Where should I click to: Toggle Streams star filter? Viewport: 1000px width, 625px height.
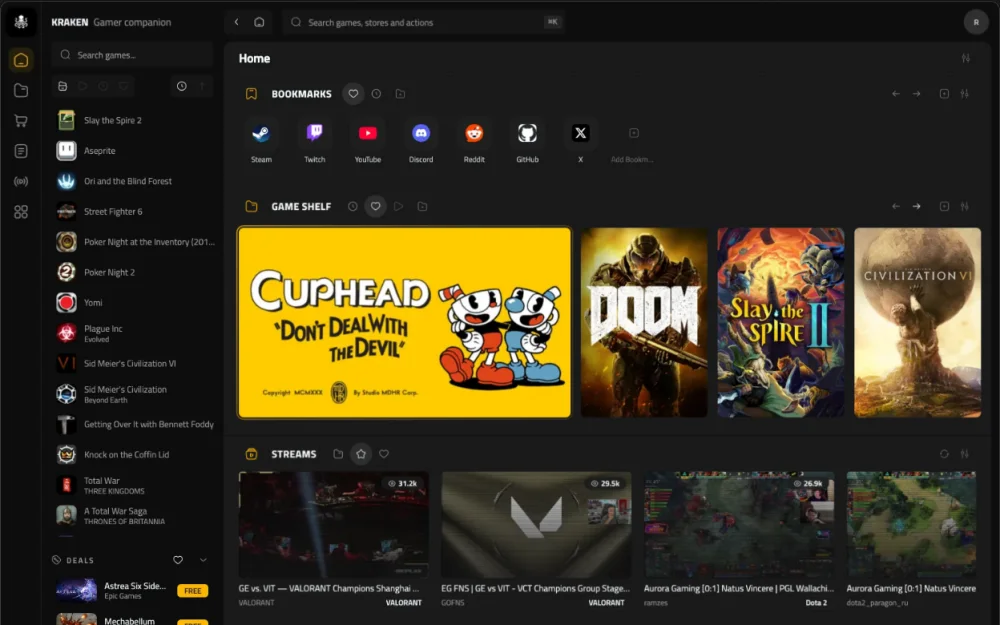click(361, 454)
